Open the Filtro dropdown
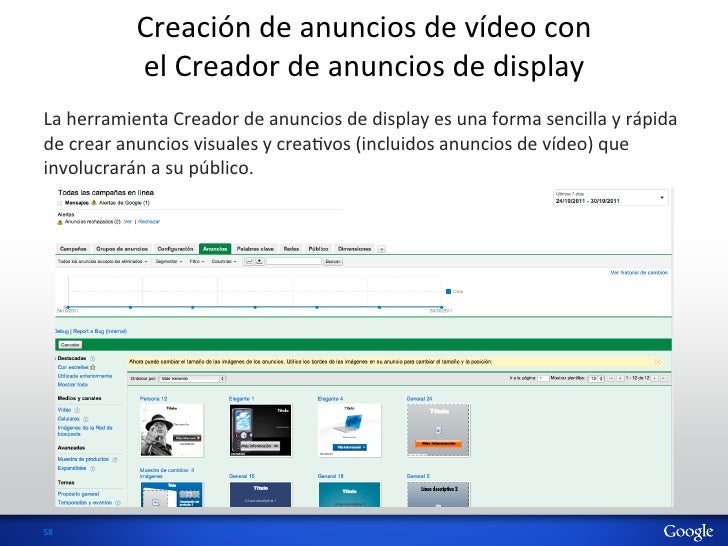This screenshot has height=546, width=728. pos(197,261)
